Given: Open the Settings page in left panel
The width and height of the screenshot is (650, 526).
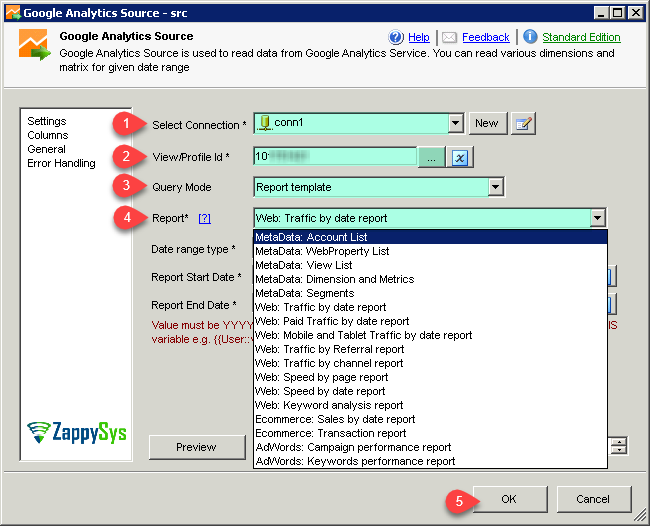Looking at the screenshot, I should 47,121.
